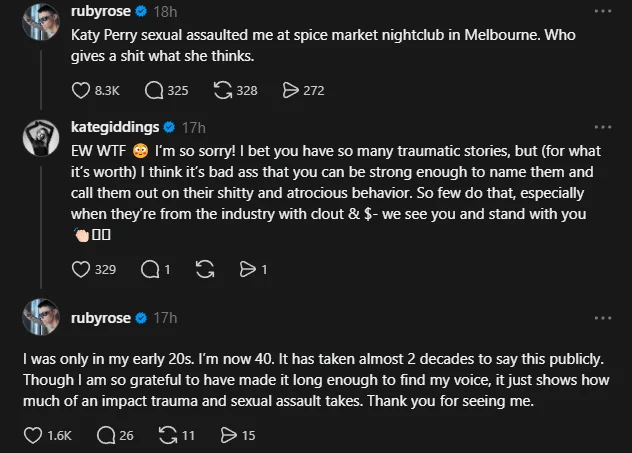Image resolution: width=632 pixels, height=453 pixels.
Task: Repost rubyrose's reply with 11 reposts
Action: click(168, 435)
